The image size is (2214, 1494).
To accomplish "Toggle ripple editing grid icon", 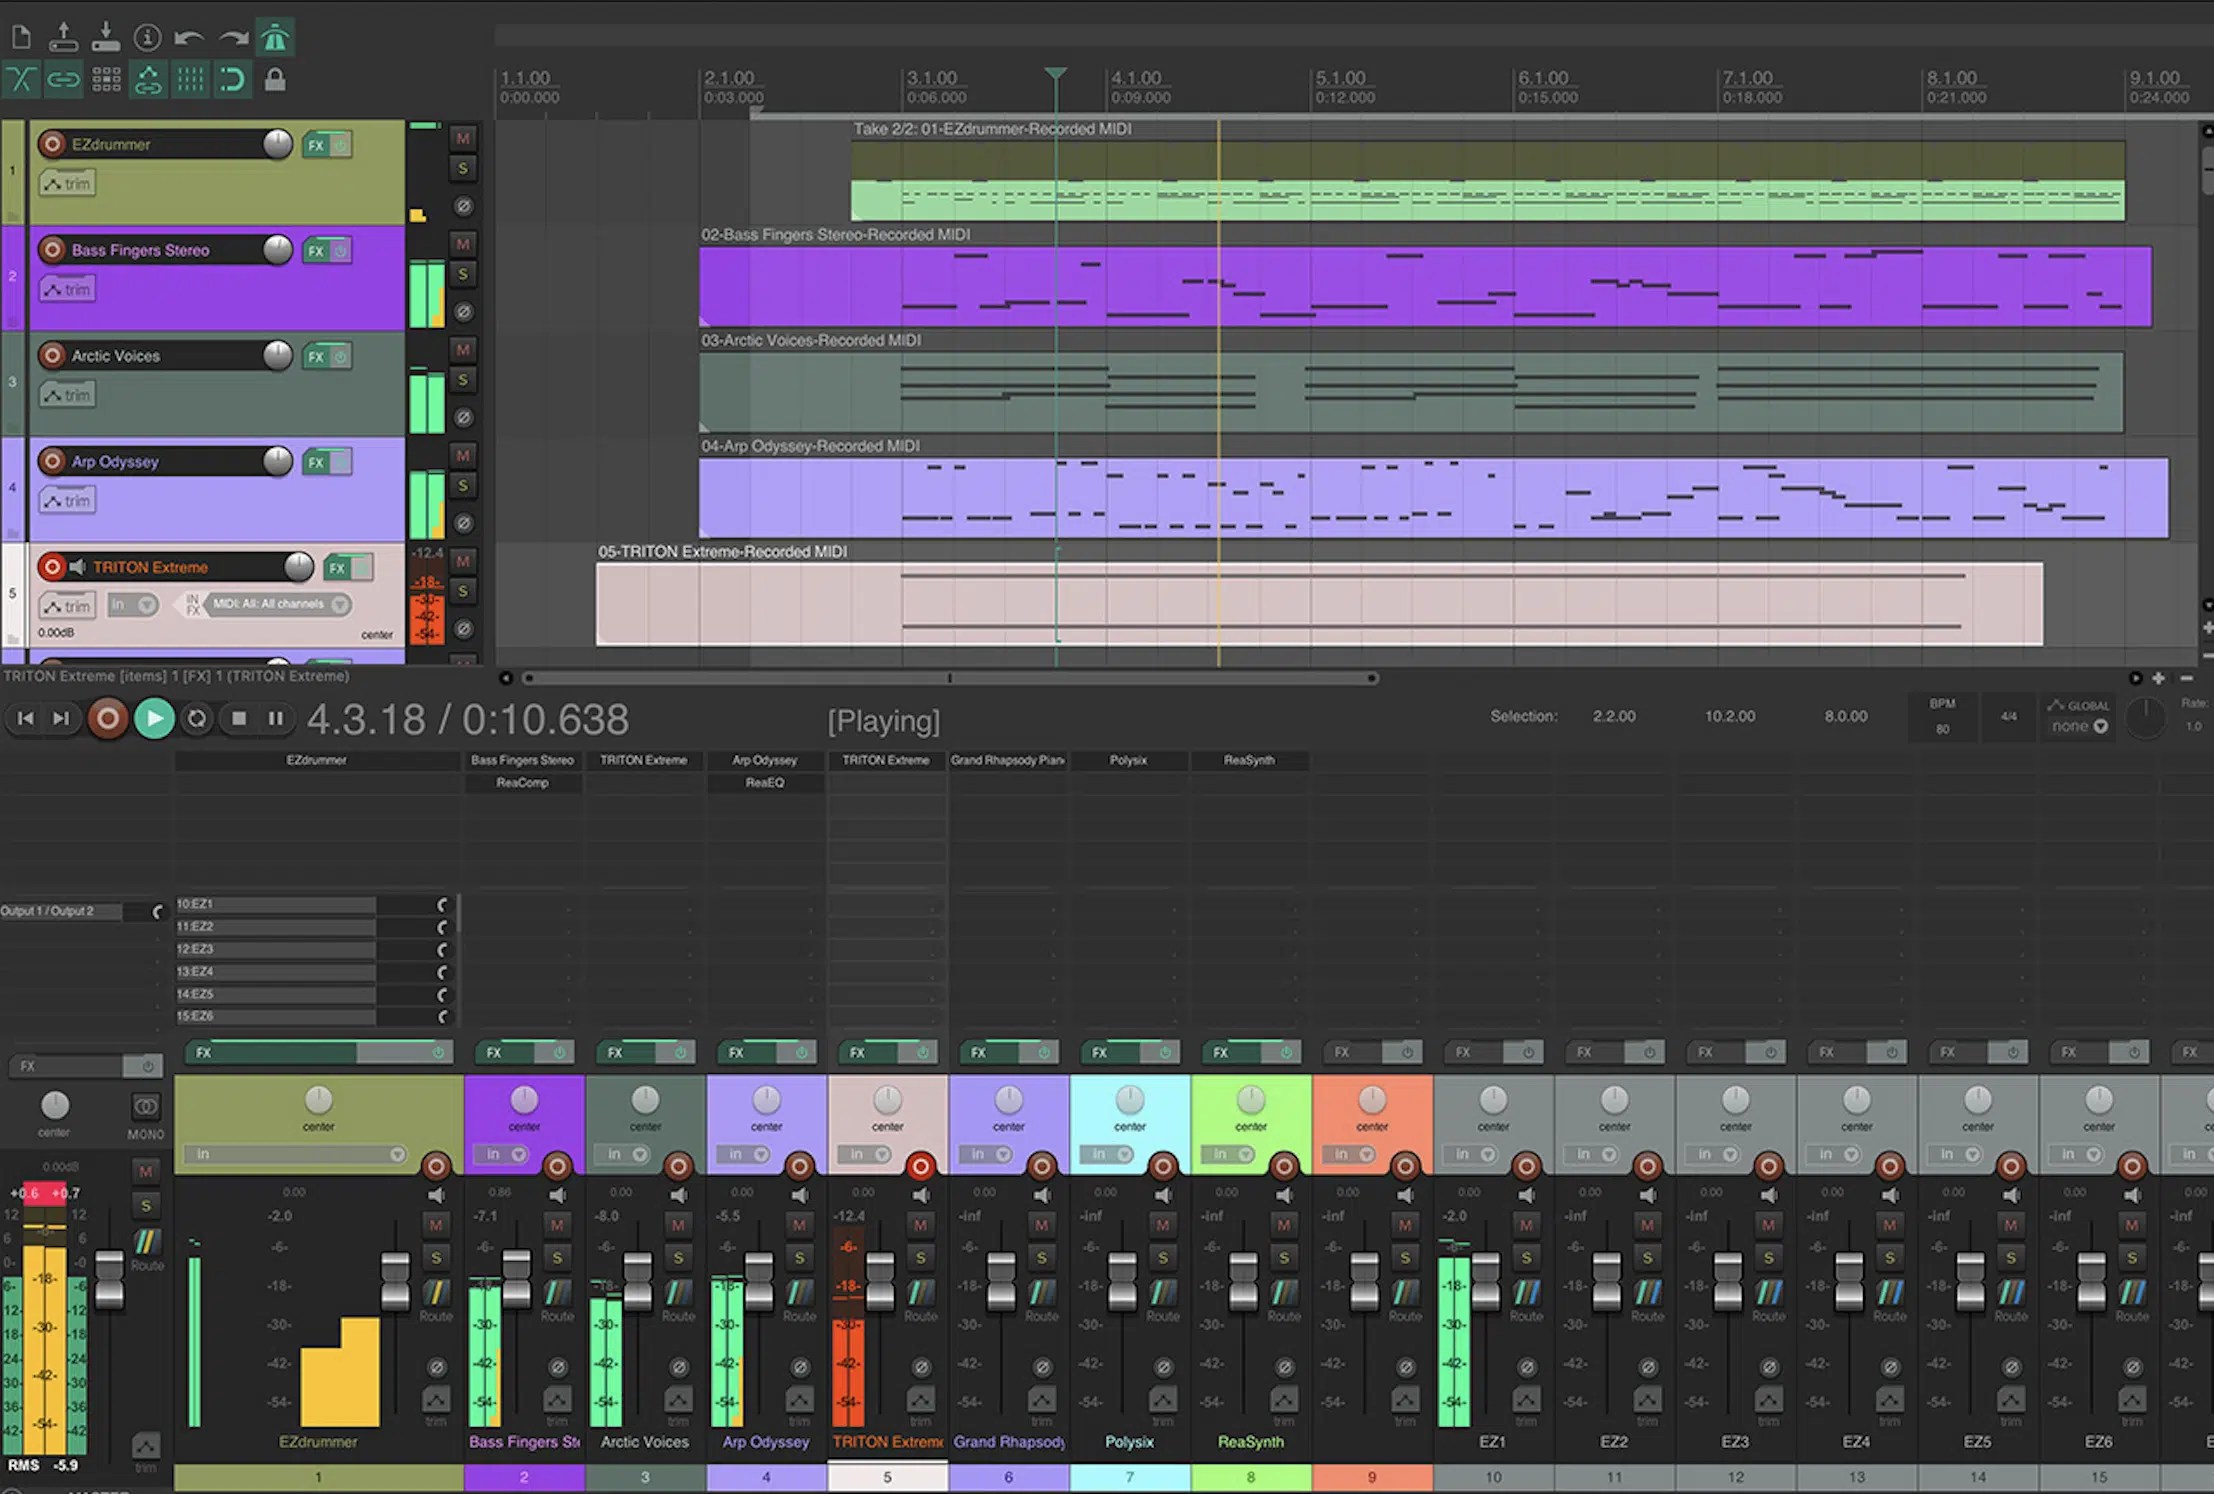I will (106, 80).
